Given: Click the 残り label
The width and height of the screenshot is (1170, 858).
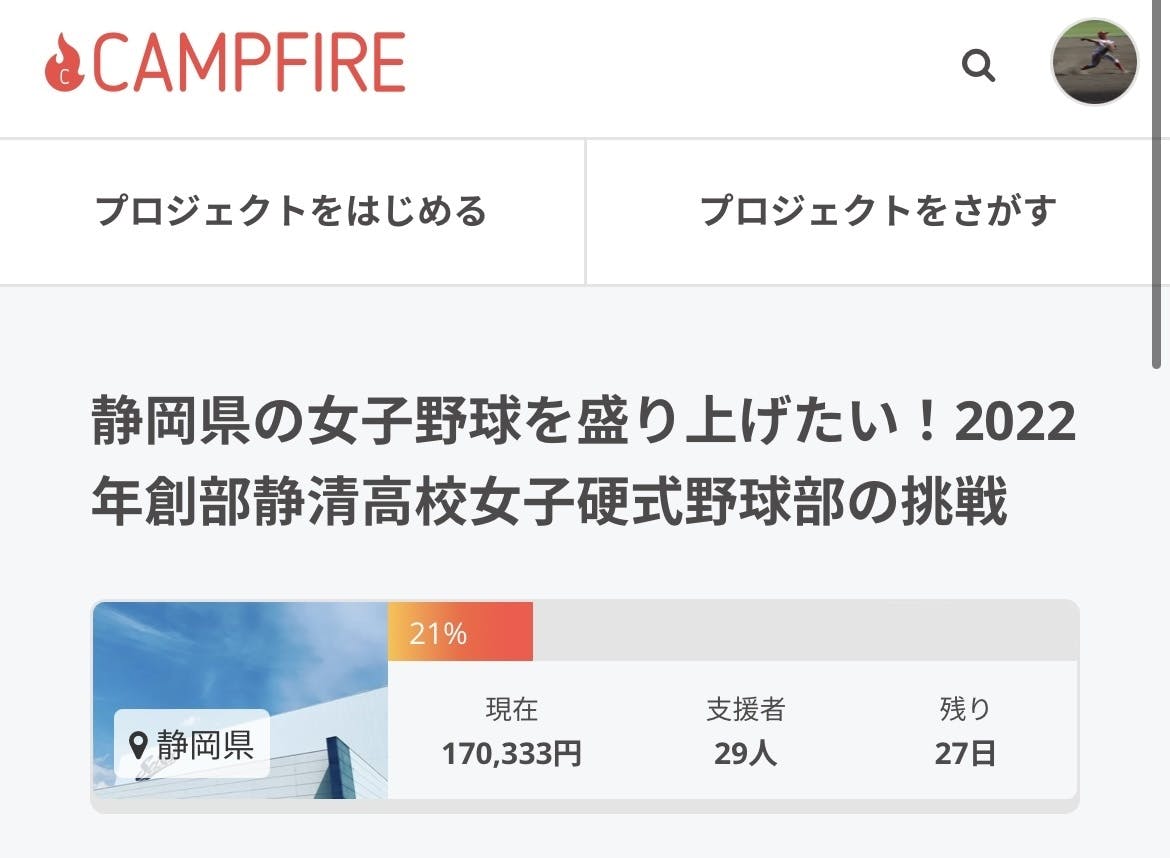Looking at the screenshot, I should click(965, 709).
